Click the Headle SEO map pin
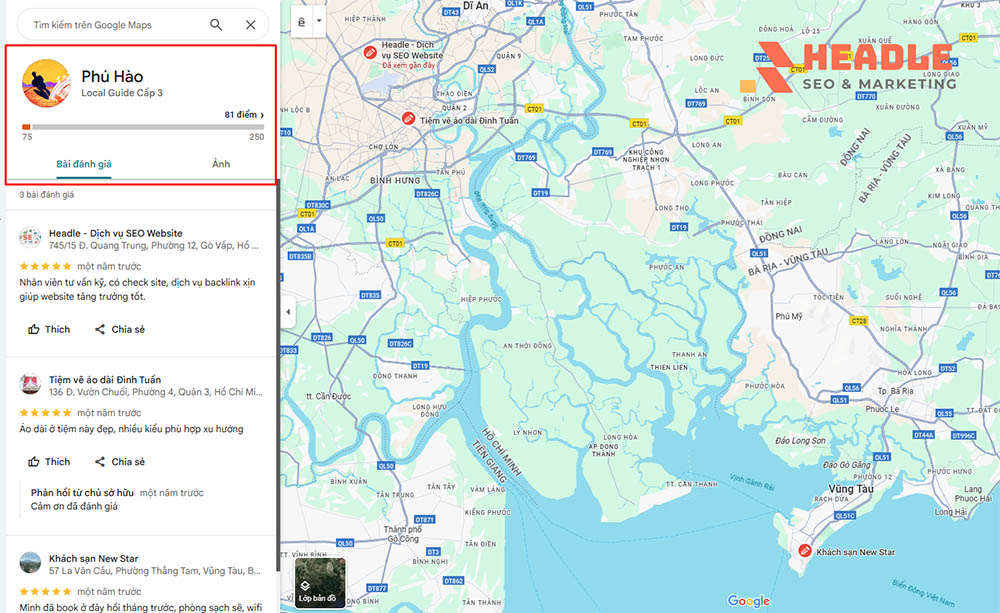The width and height of the screenshot is (1000, 613). pos(369,52)
